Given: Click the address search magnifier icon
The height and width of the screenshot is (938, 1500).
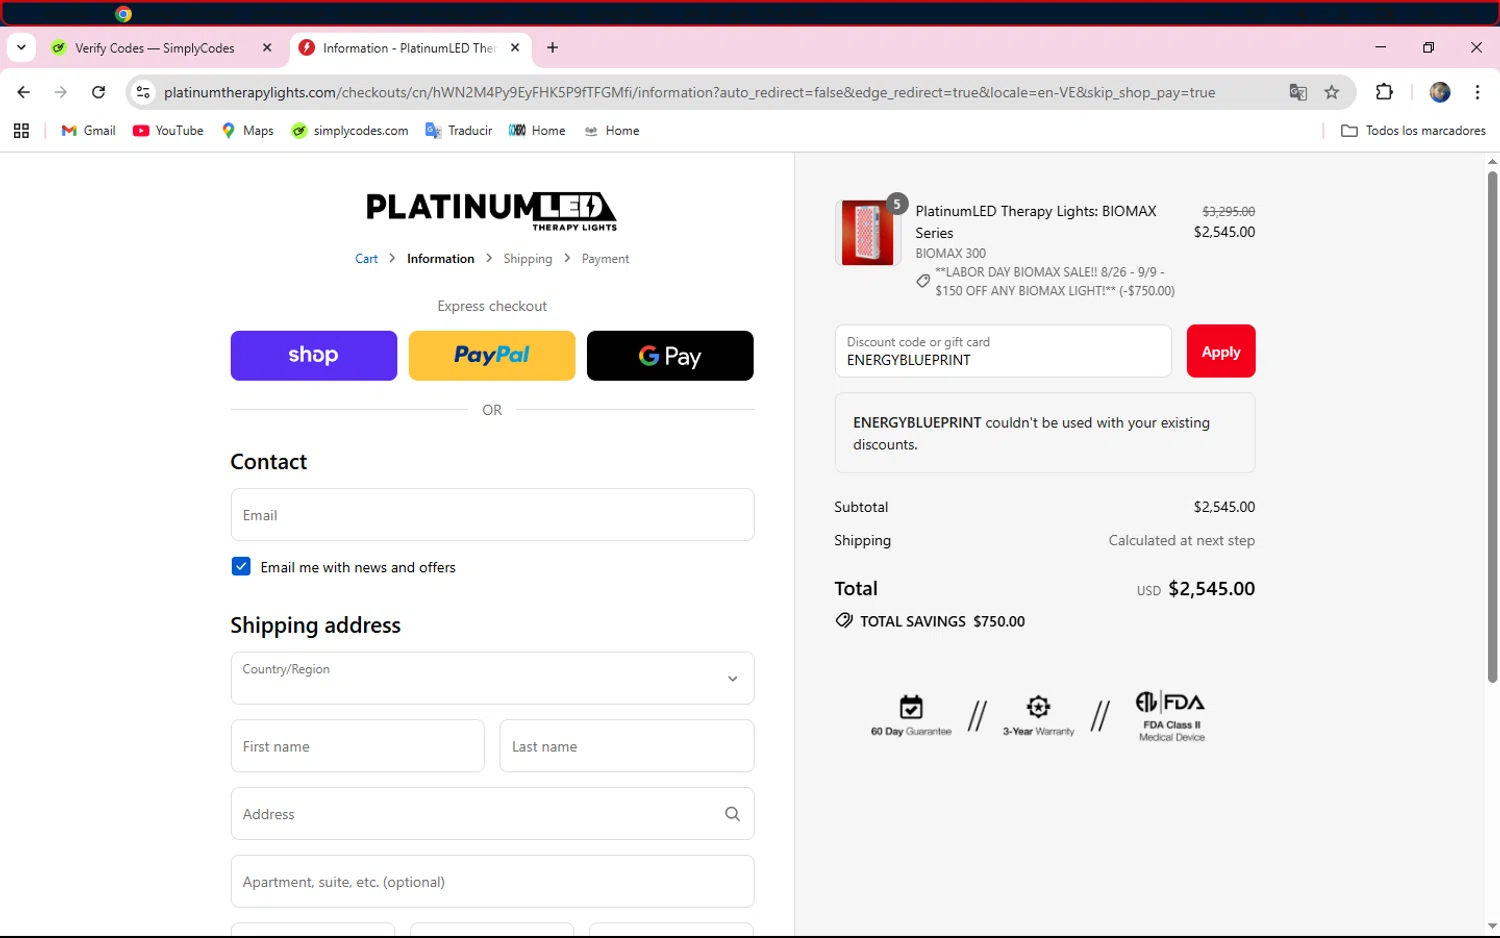Looking at the screenshot, I should [x=732, y=814].
